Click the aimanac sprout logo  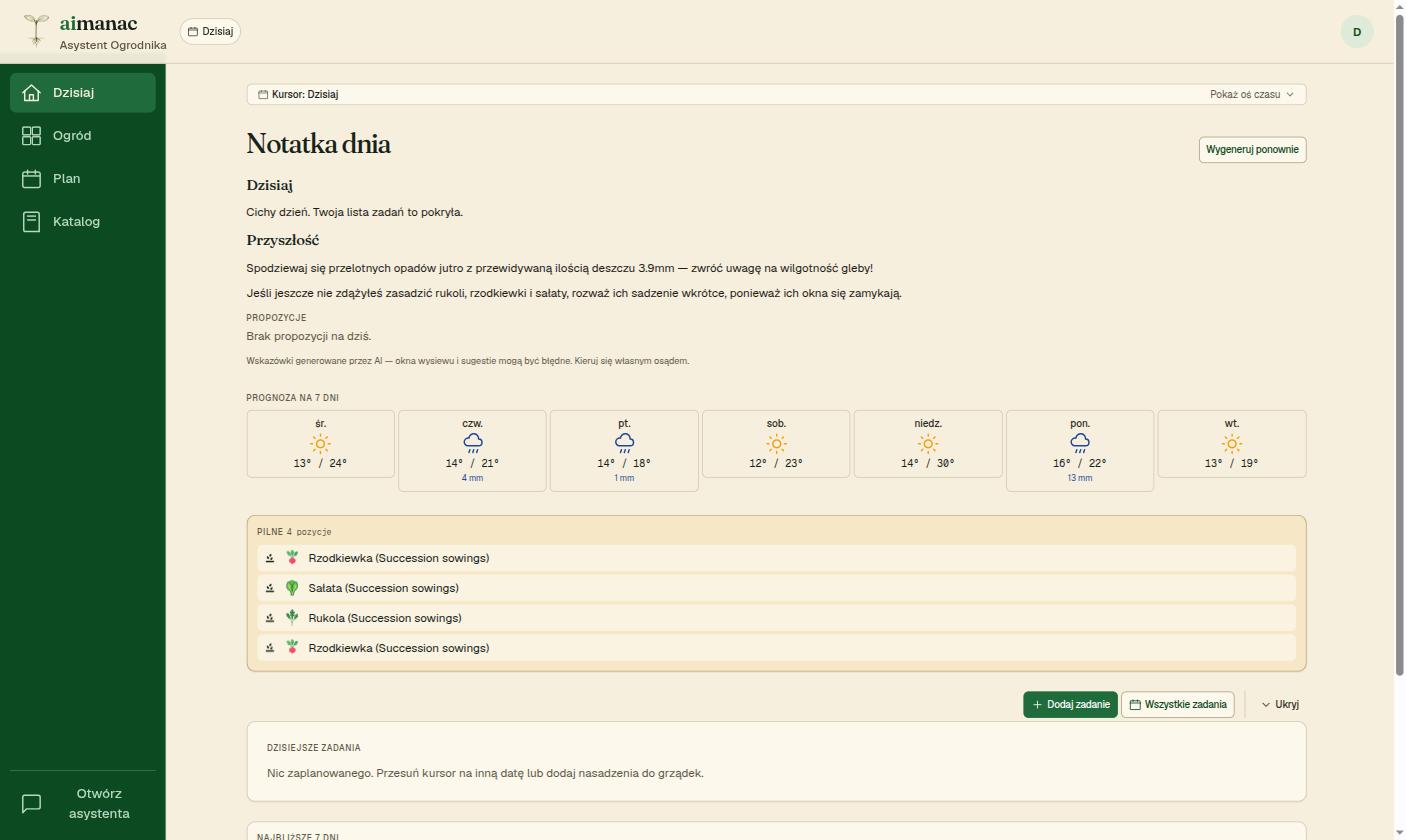36,30
